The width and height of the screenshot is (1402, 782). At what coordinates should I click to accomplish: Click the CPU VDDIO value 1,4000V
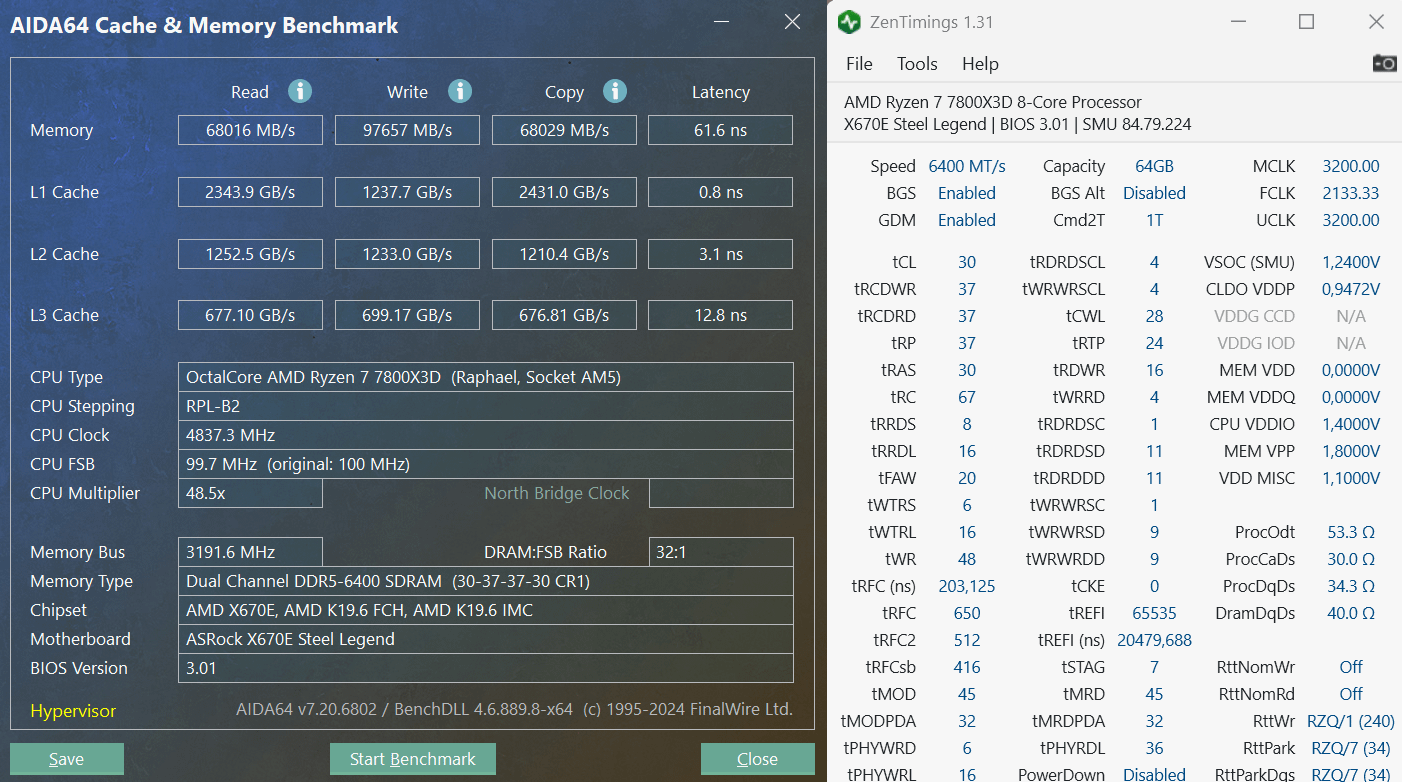[x=1351, y=424]
